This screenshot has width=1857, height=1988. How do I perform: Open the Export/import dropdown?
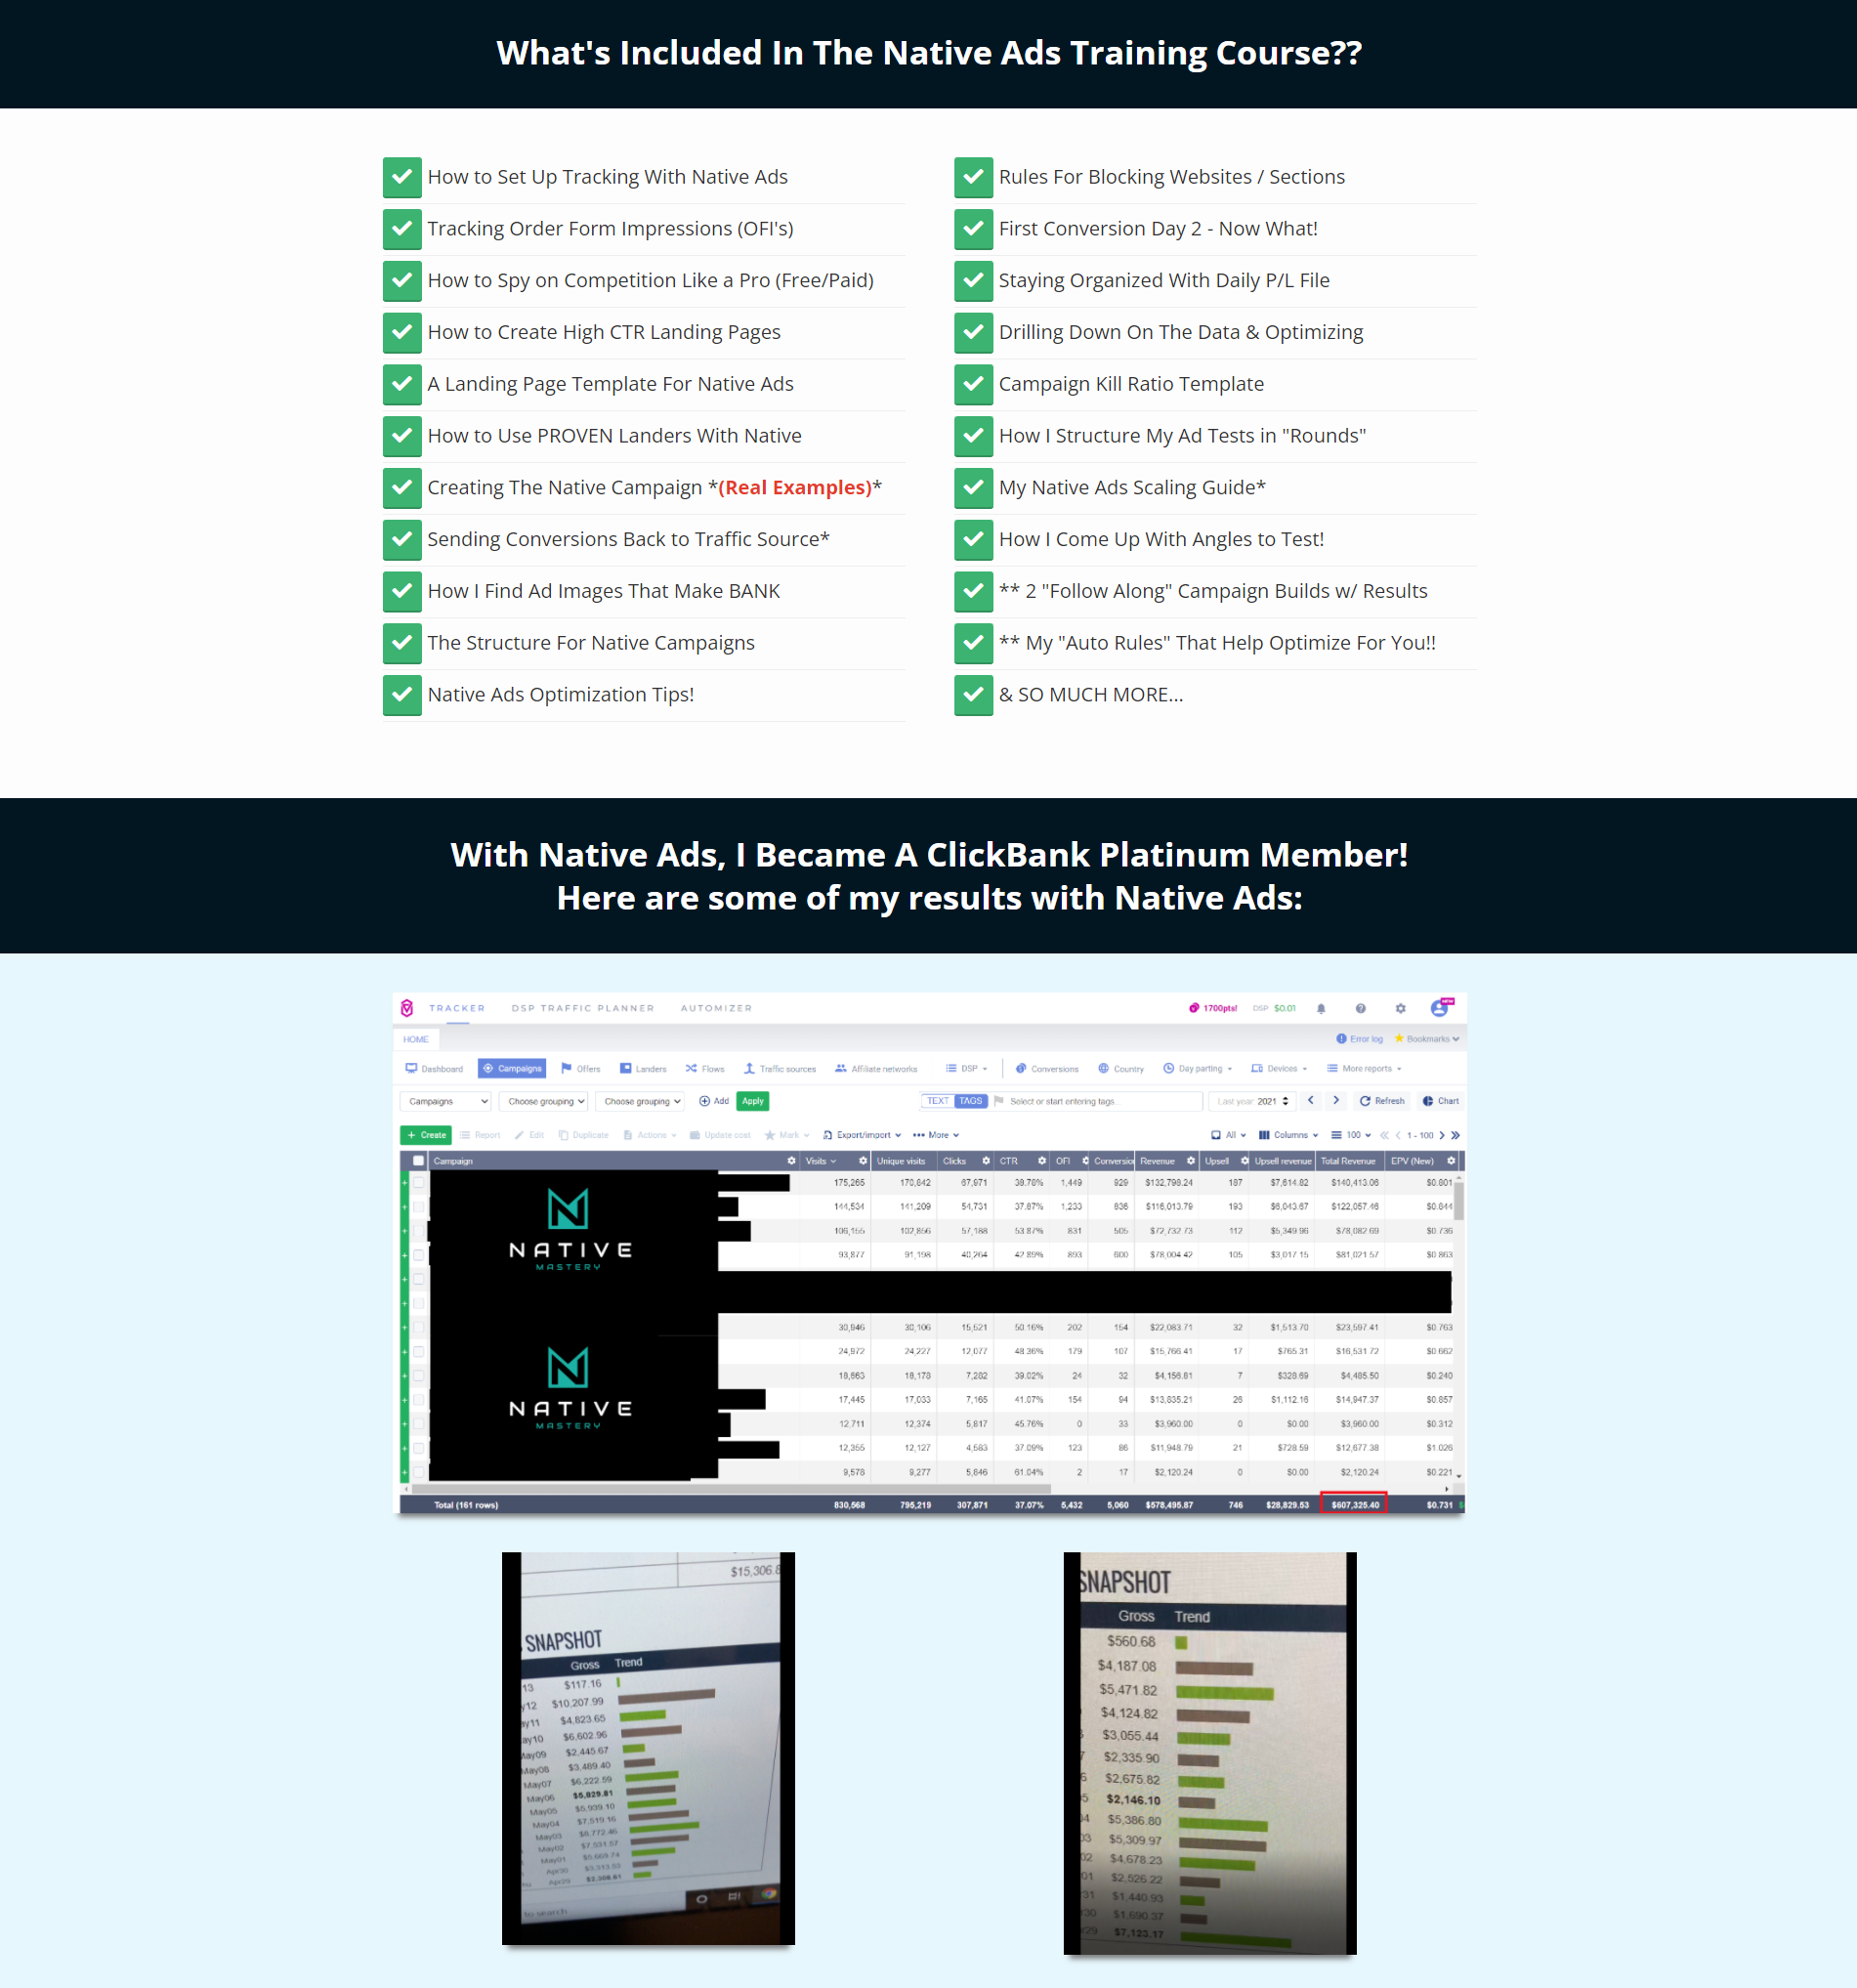pyautogui.click(x=862, y=1135)
